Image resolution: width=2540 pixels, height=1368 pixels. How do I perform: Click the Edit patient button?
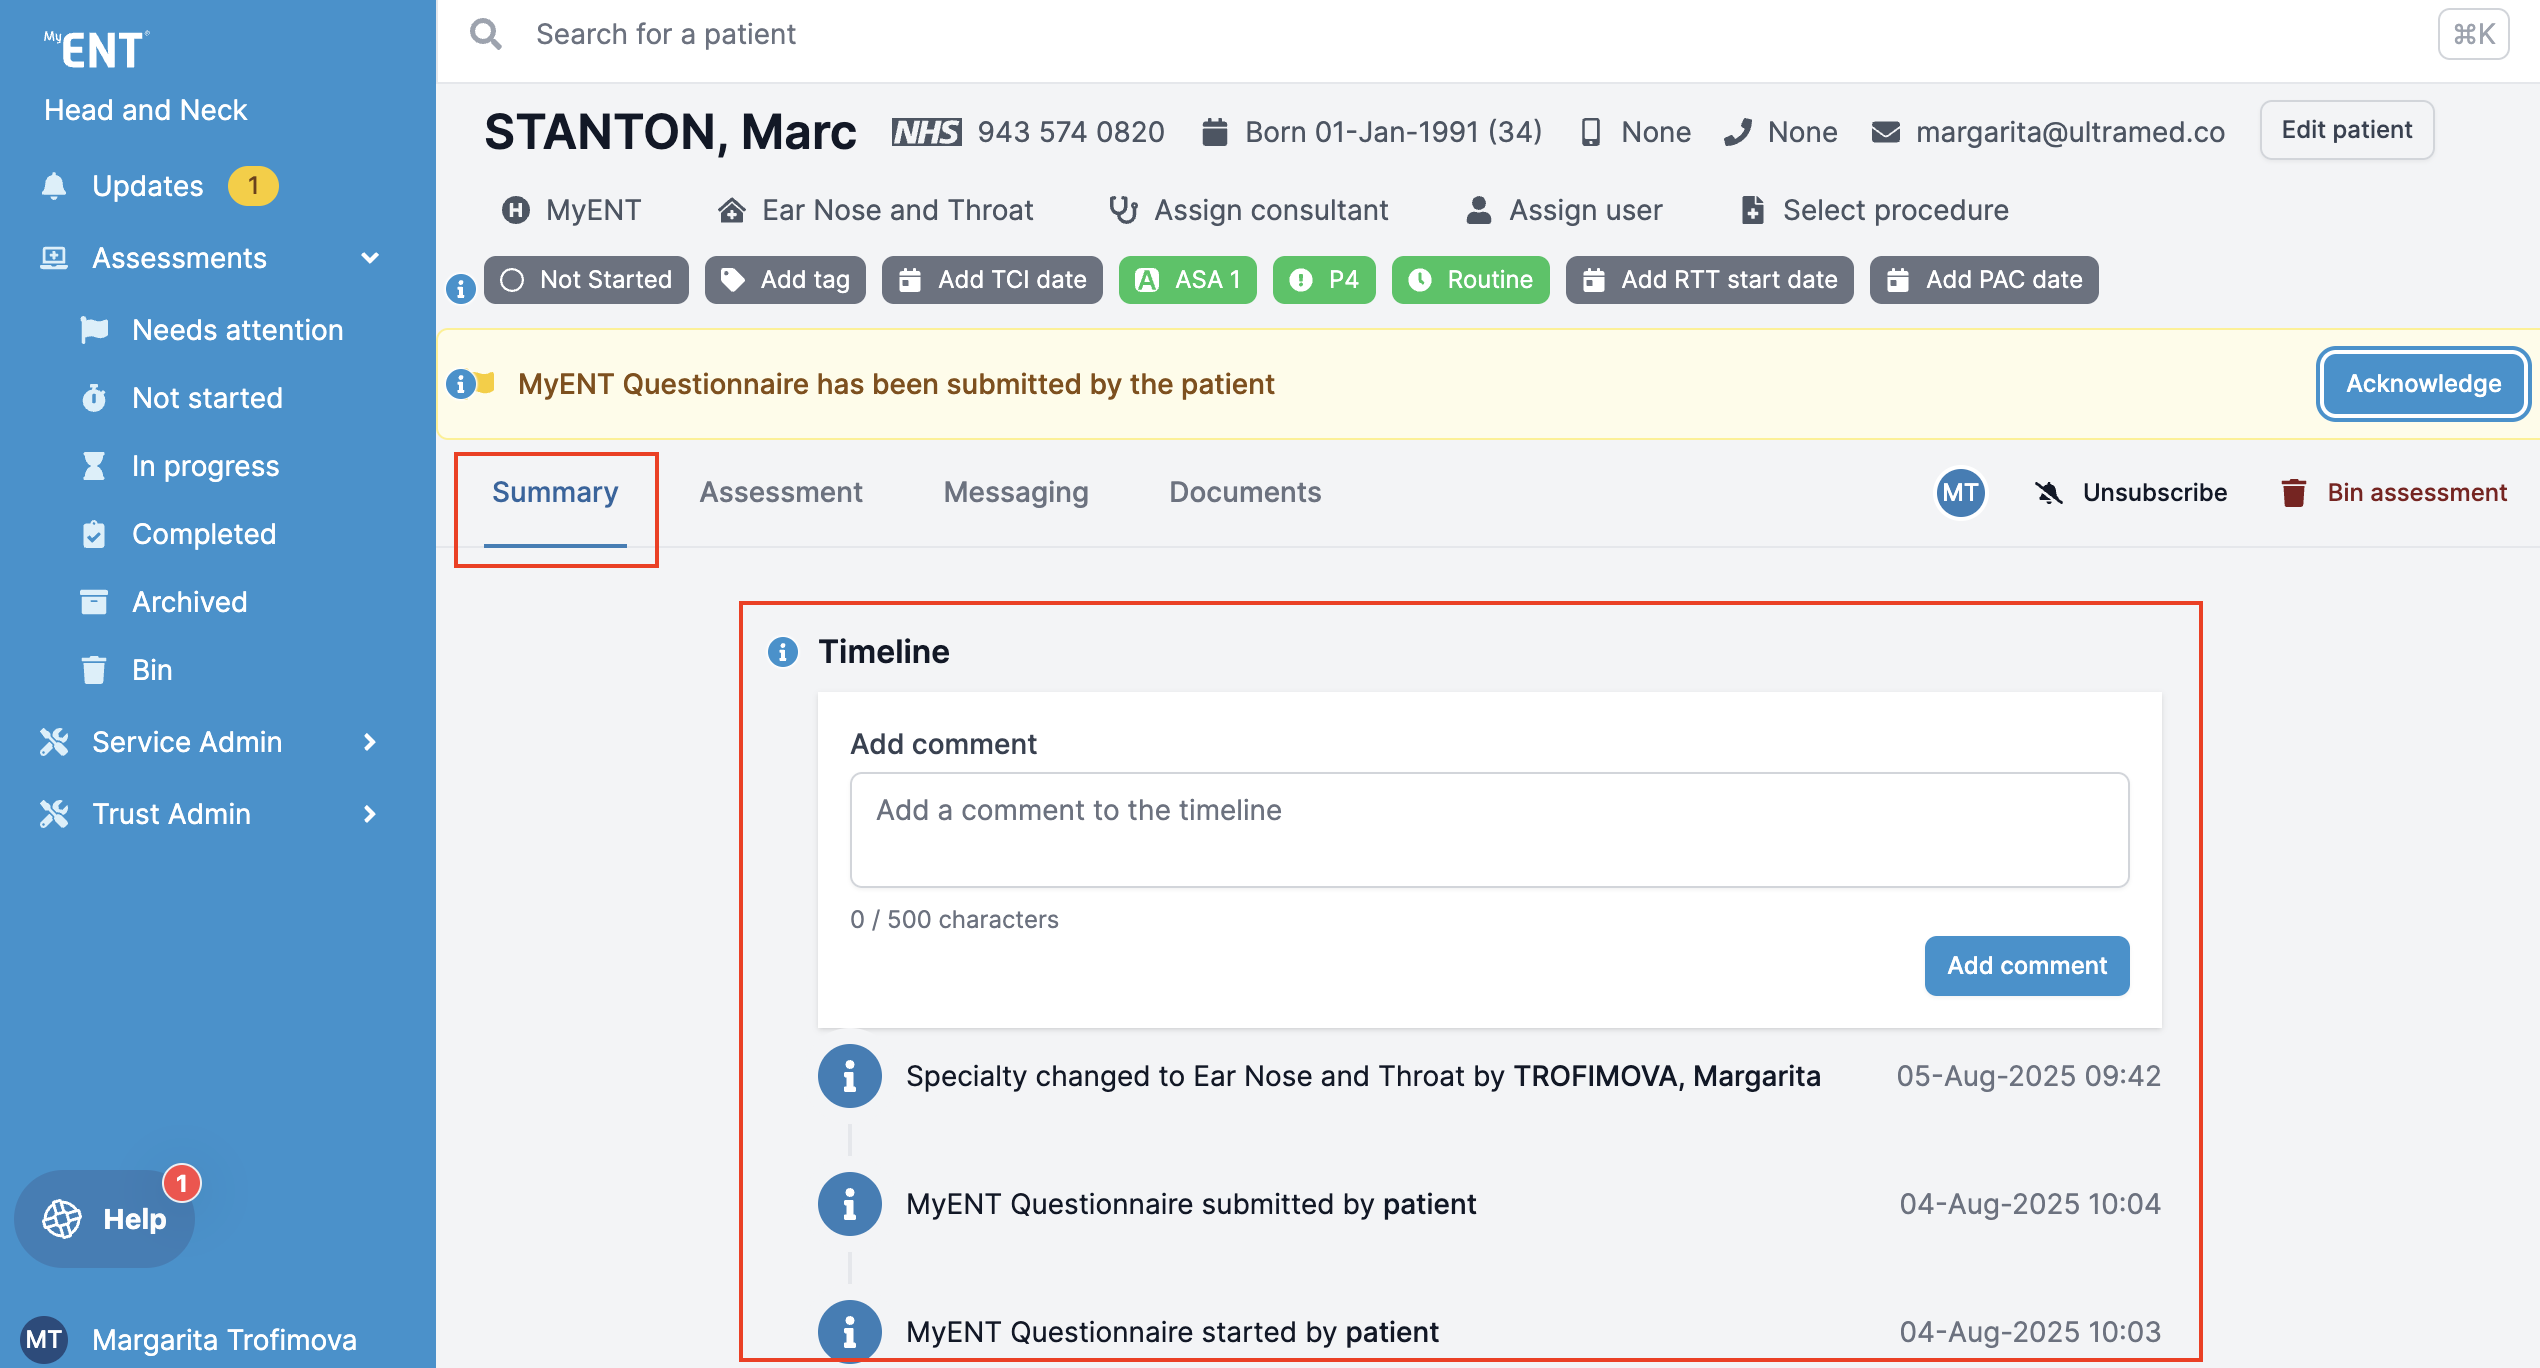pos(2346,130)
